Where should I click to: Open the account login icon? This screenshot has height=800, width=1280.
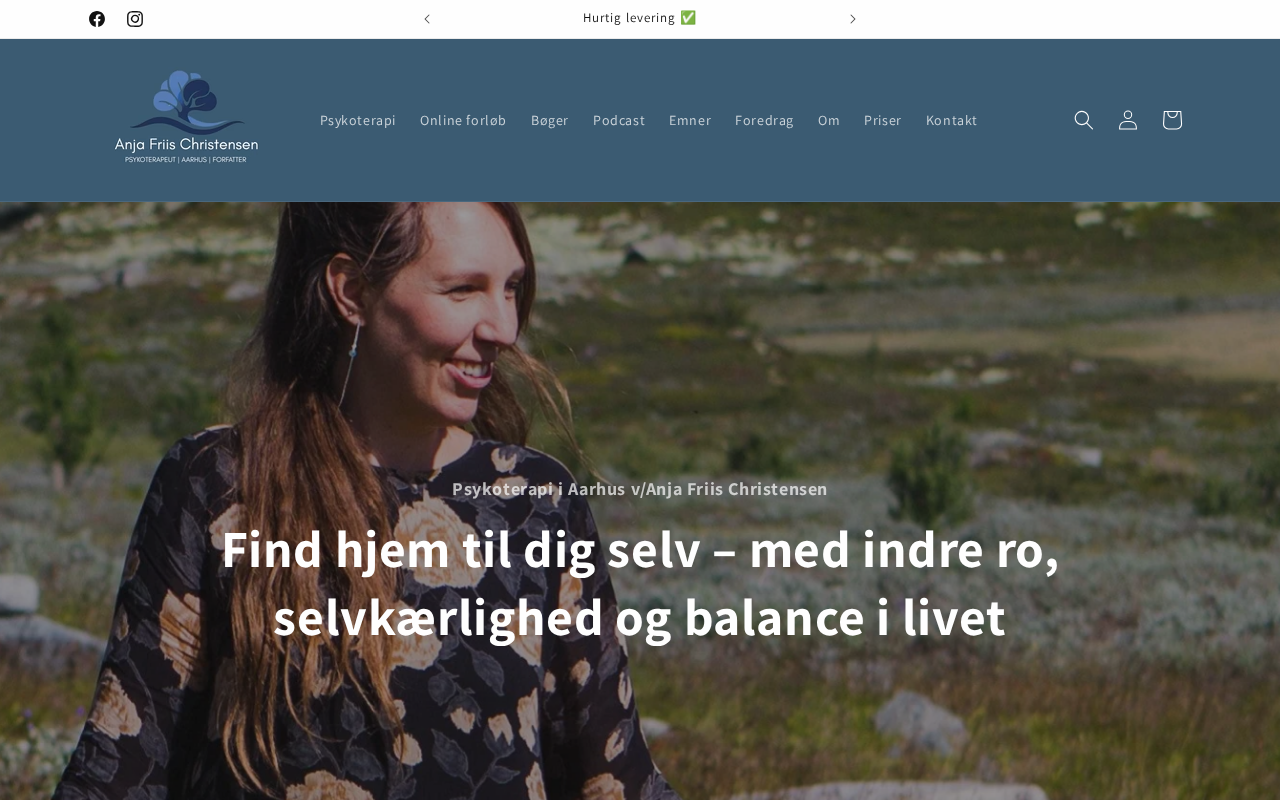(1128, 120)
